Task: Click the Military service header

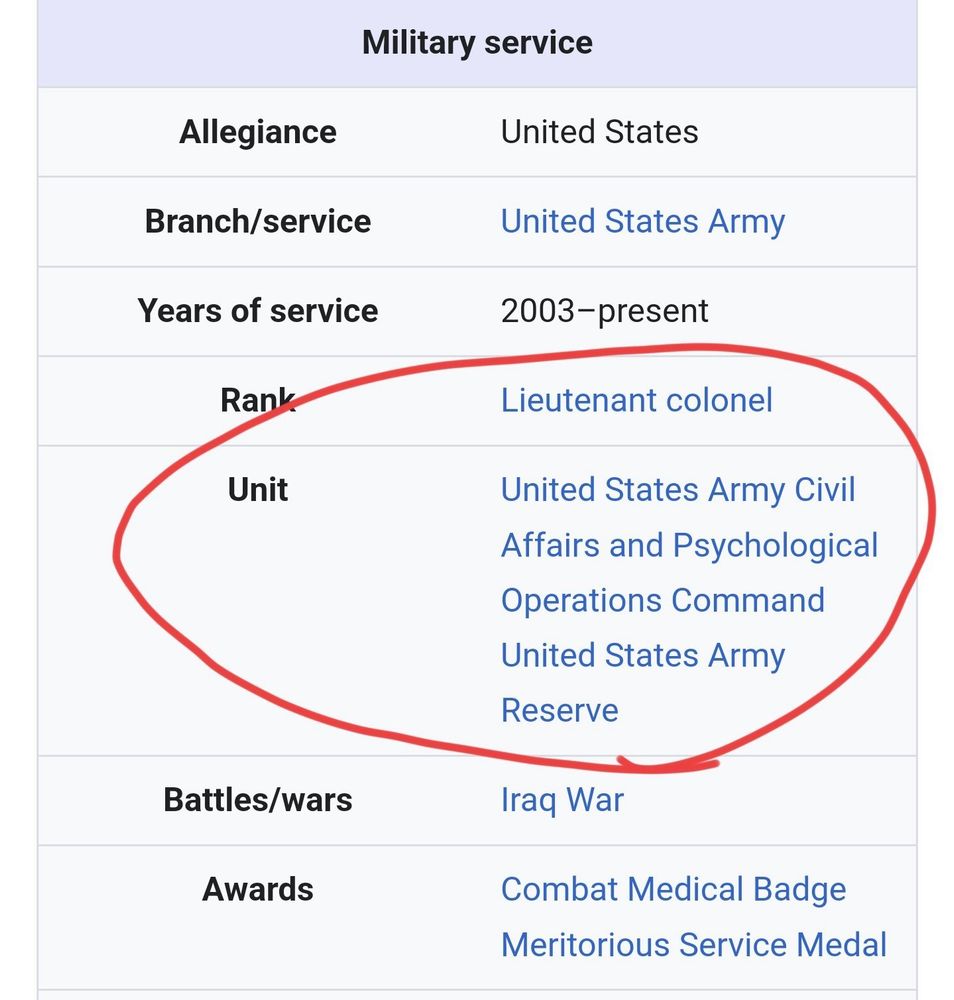Action: tap(477, 43)
